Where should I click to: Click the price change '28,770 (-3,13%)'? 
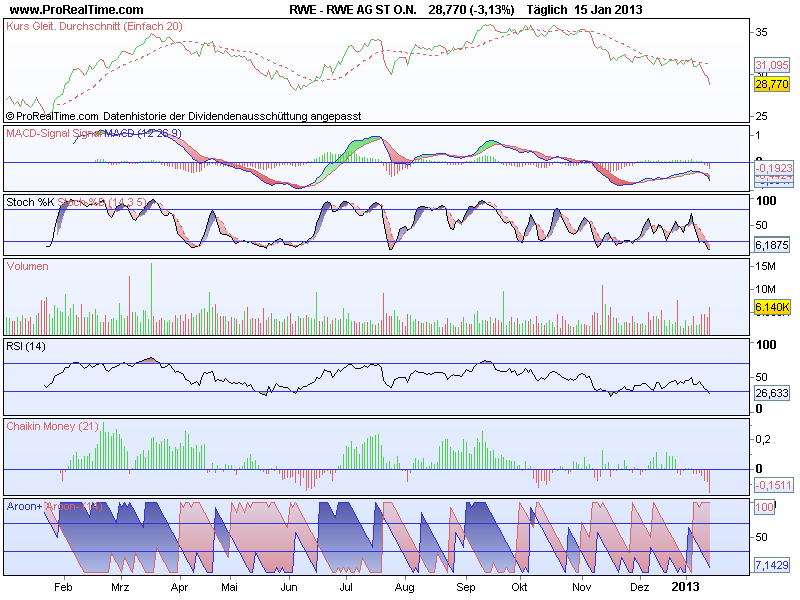[x=471, y=10]
